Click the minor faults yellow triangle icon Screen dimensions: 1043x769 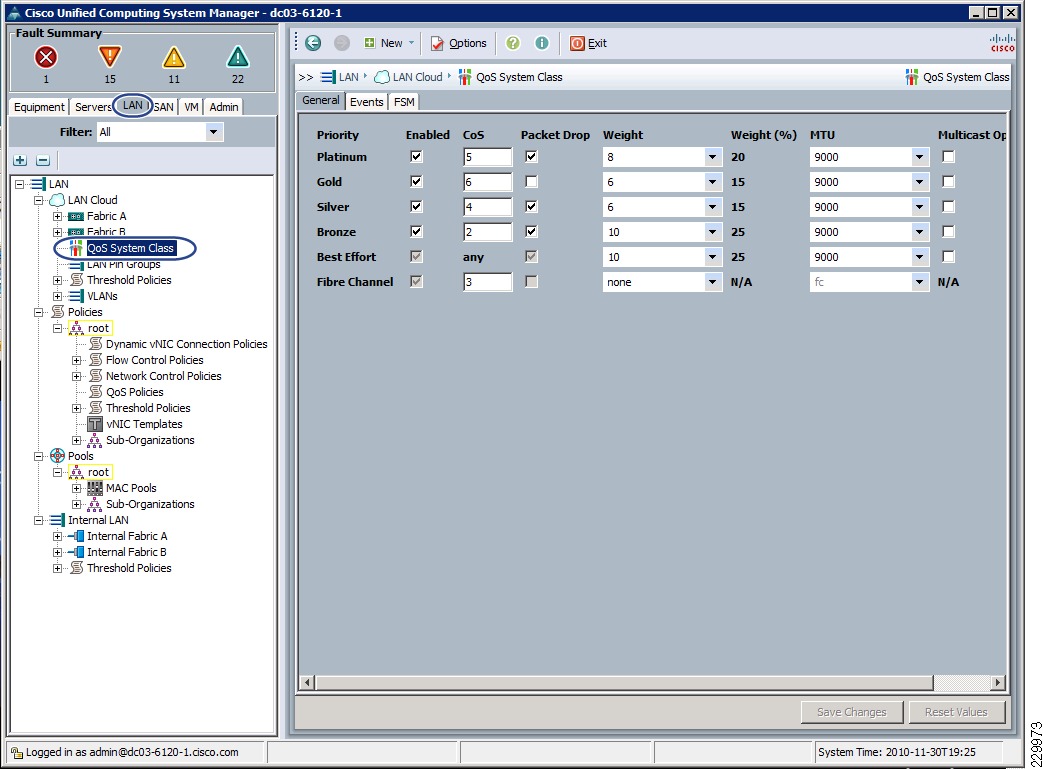point(174,57)
